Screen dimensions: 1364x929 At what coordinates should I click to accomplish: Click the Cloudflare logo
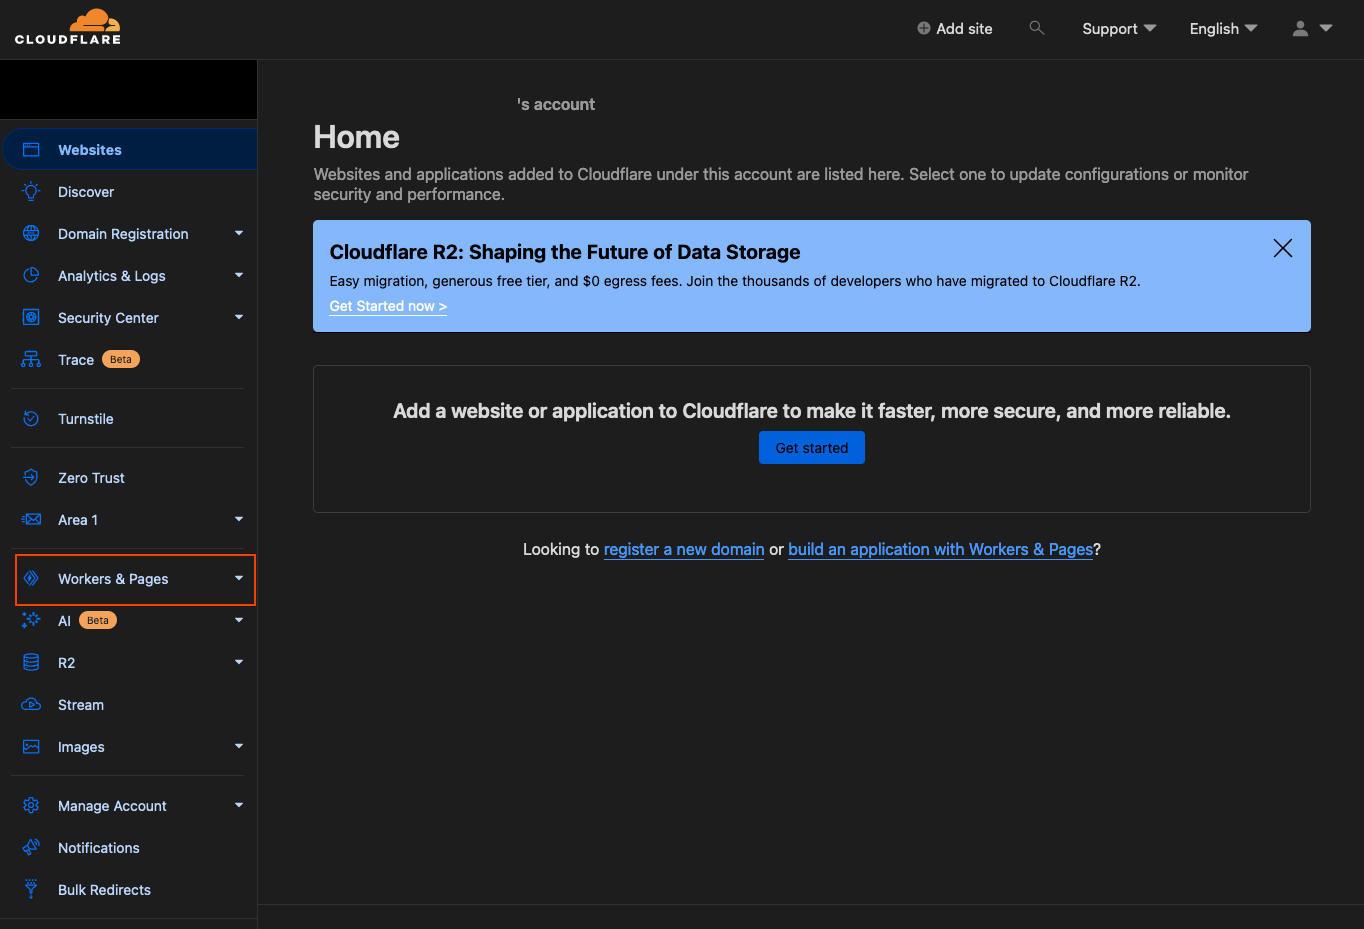68,27
